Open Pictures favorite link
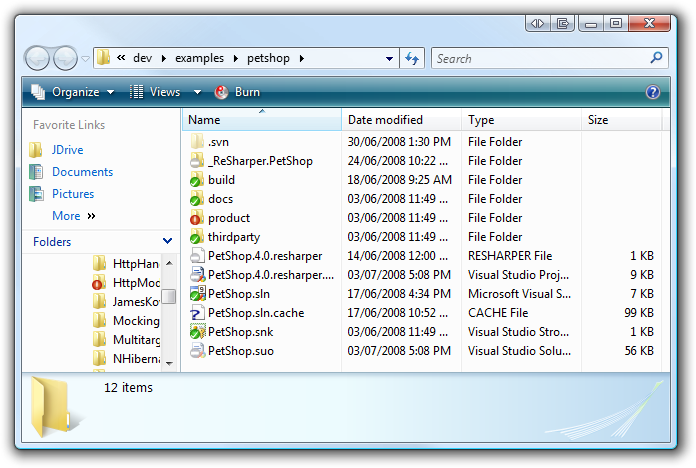Viewport: 696px width, 468px height. tap(73, 194)
